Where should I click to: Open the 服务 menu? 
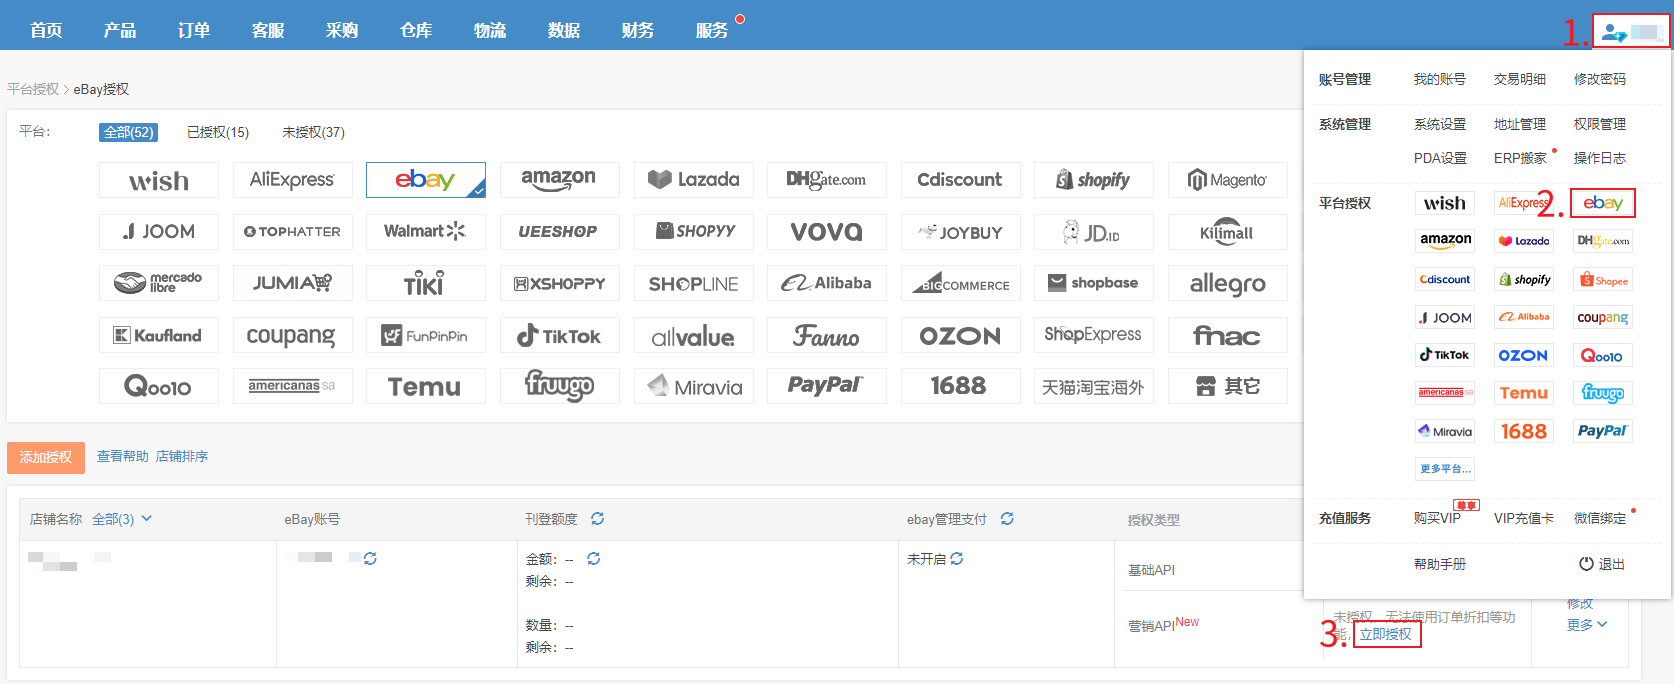[x=712, y=30]
